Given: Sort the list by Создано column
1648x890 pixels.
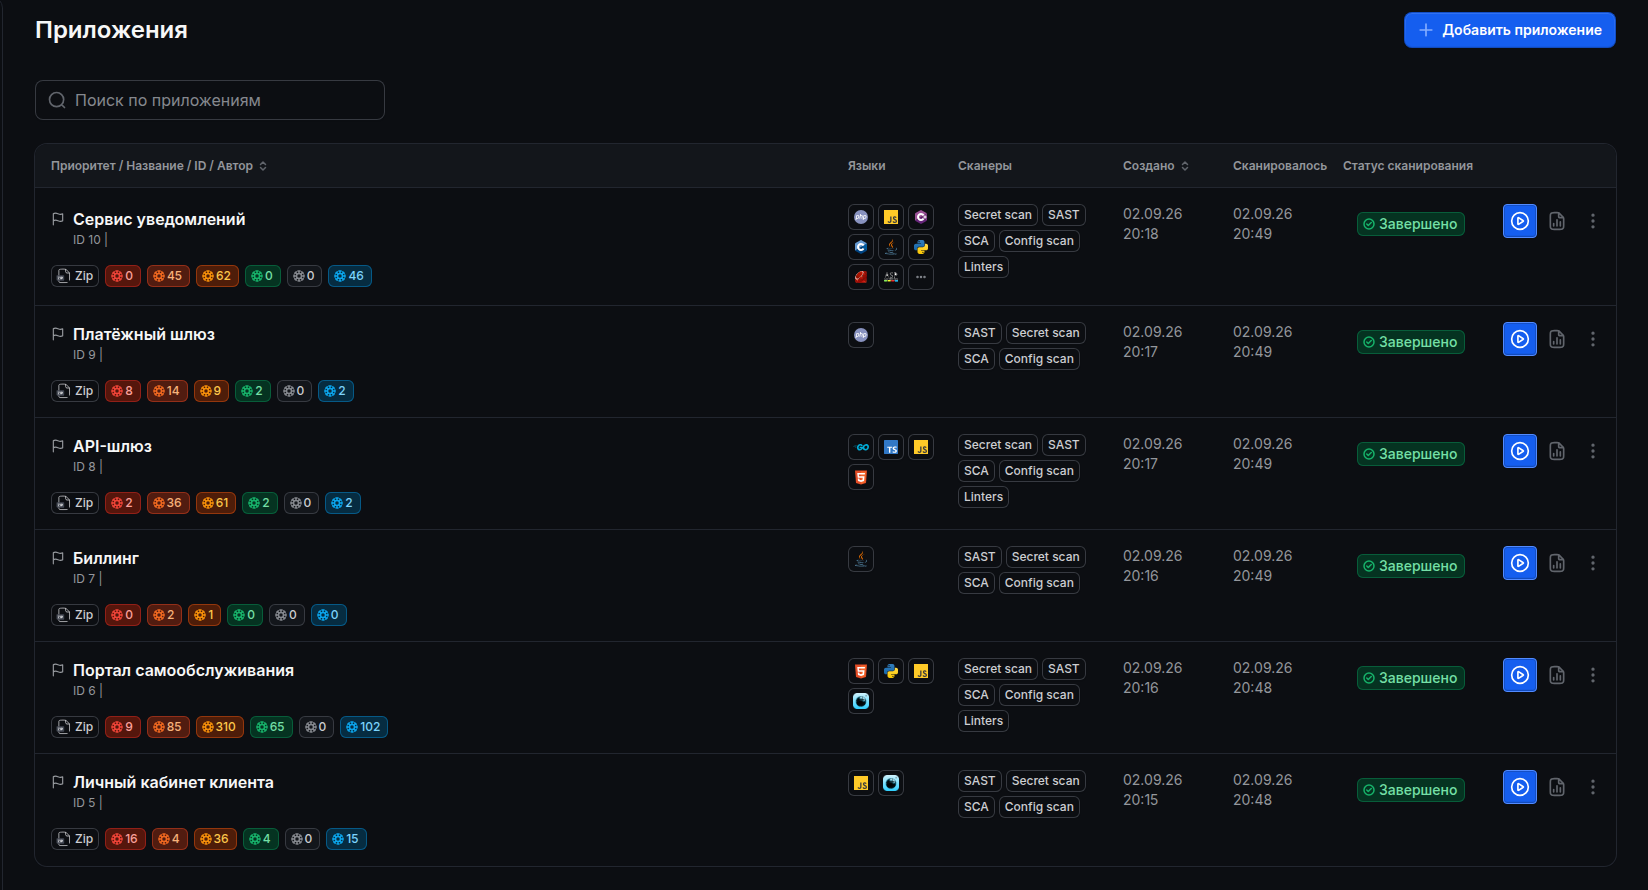Looking at the screenshot, I should (1156, 166).
